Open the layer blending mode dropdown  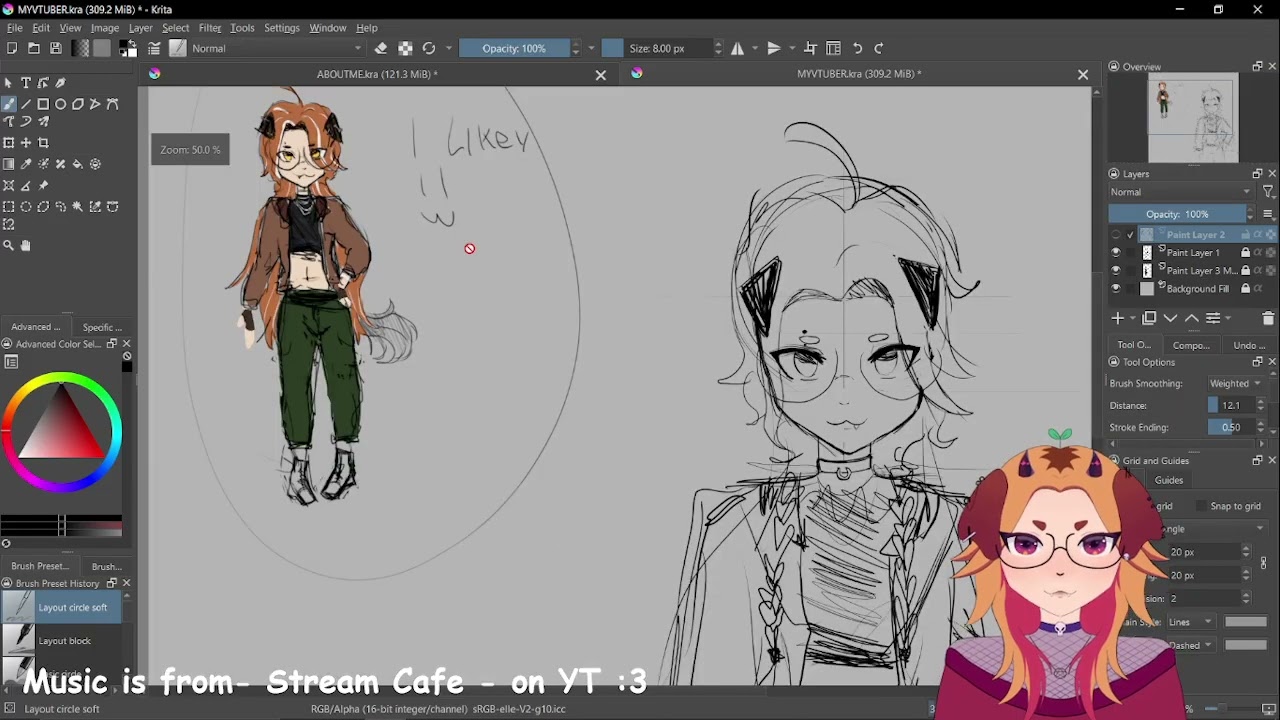(1181, 192)
